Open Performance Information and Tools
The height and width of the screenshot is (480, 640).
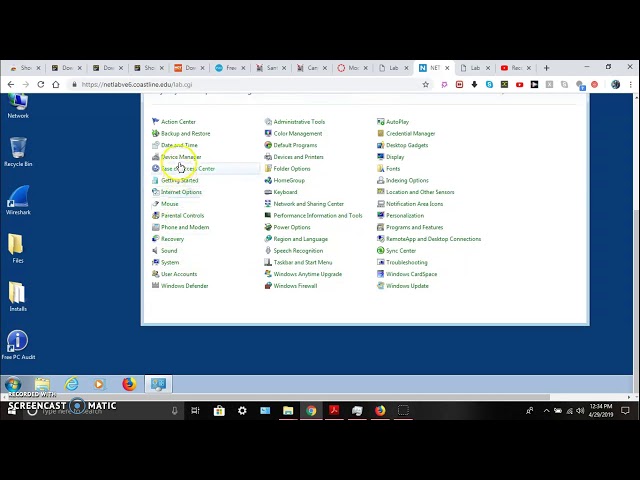[318, 216]
